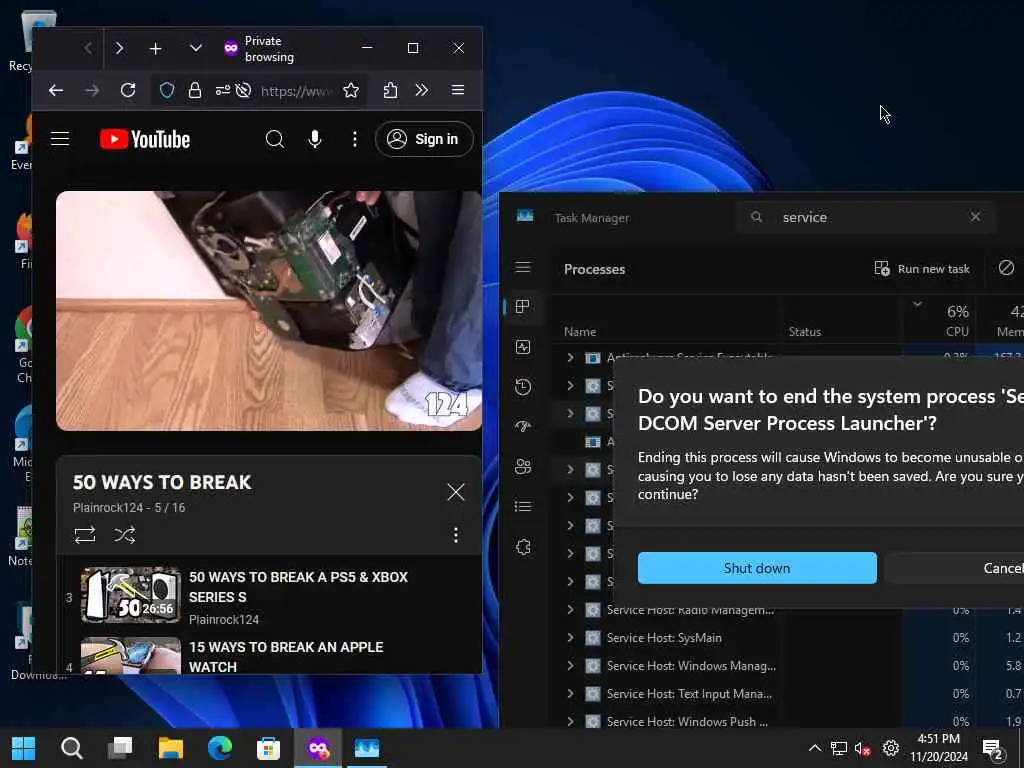Go back in browser navigation
The width and height of the screenshot is (1024, 768).
(56, 90)
